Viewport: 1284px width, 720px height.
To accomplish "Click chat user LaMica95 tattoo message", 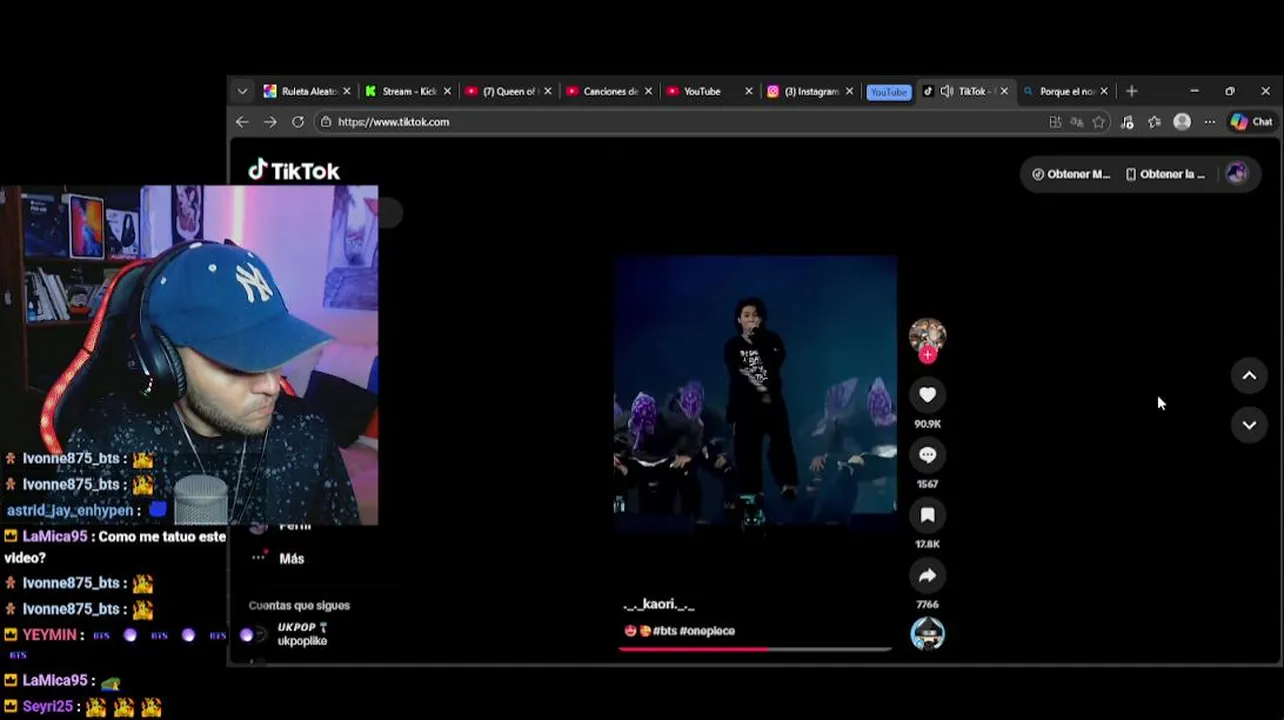I will click(x=116, y=546).
